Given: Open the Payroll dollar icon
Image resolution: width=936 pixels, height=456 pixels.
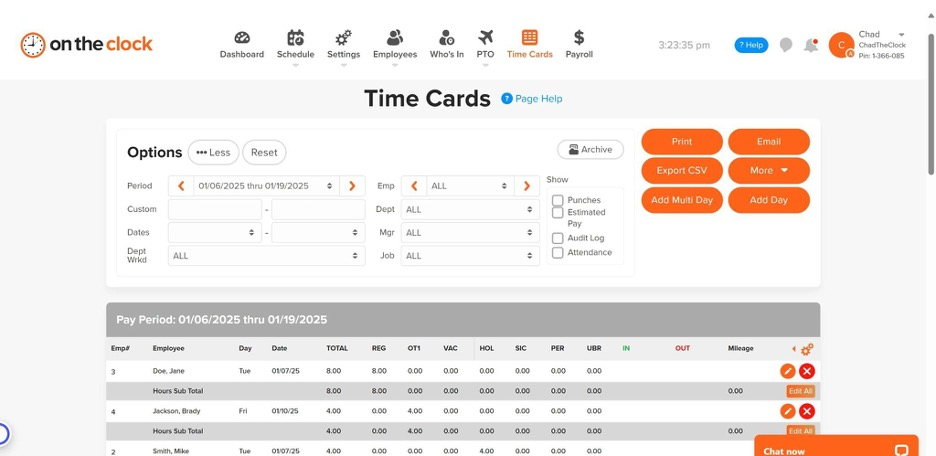Looking at the screenshot, I should [579, 38].
